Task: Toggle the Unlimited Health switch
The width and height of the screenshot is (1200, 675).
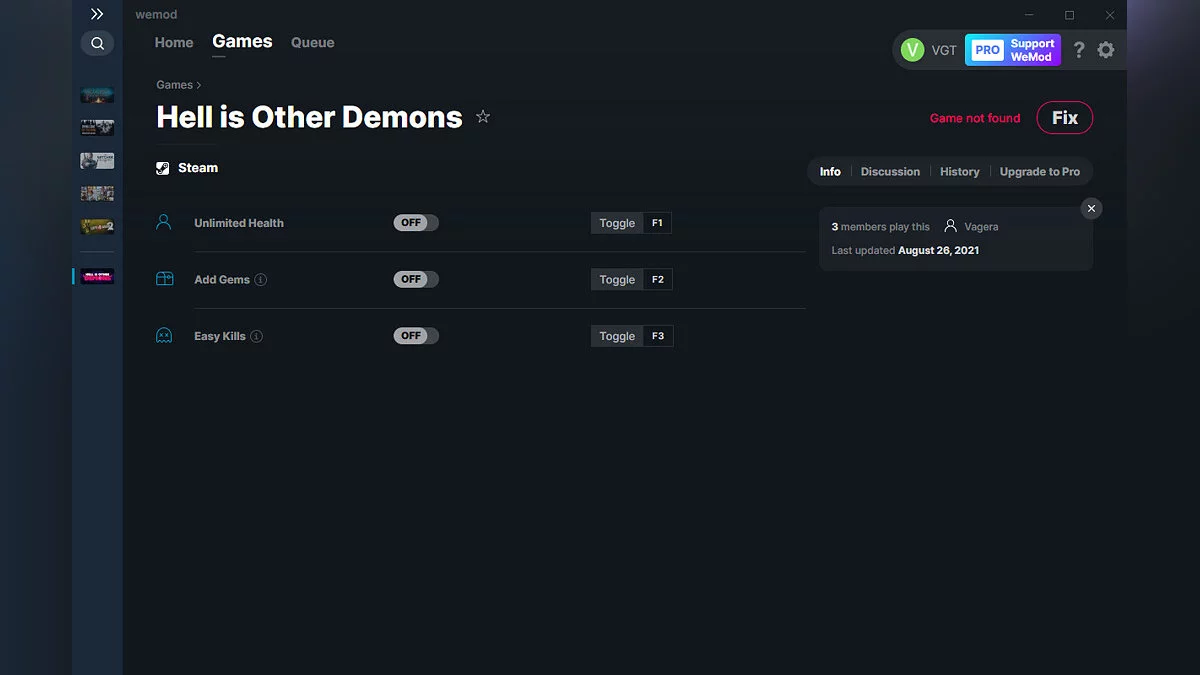Action: click(416, 223)
